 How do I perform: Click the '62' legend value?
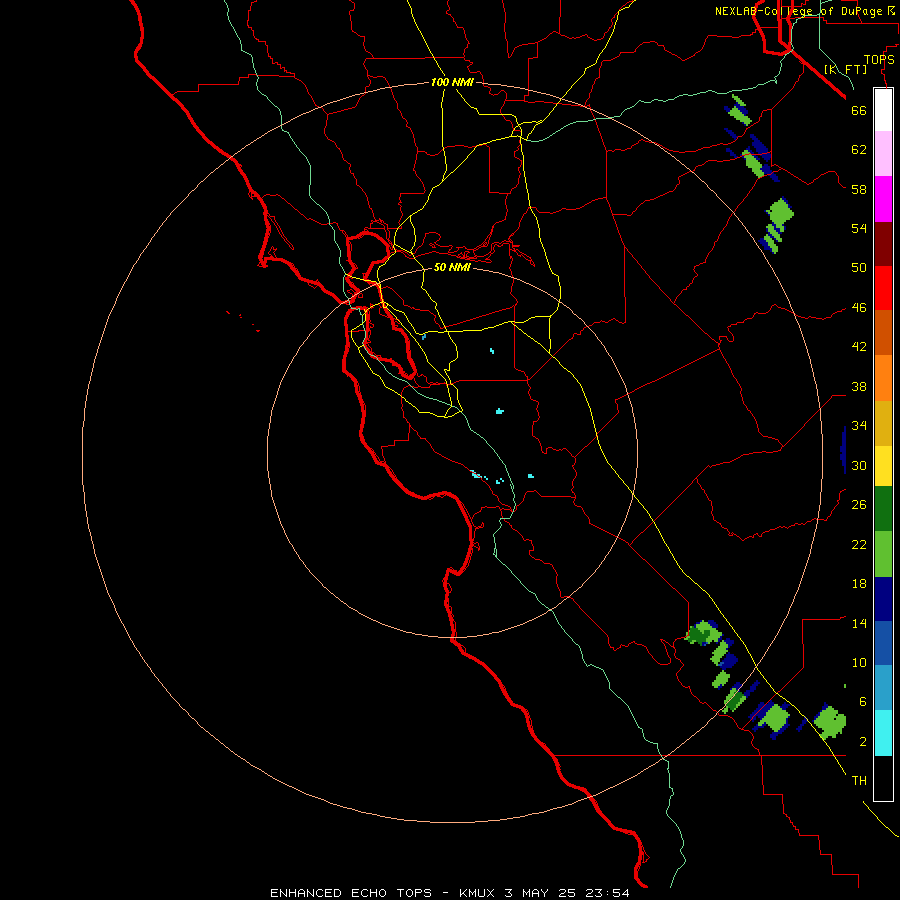pos(859,150)
